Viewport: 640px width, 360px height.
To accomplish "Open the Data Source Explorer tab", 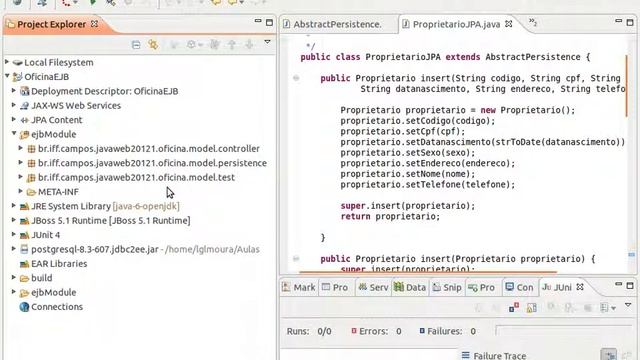I will click(410, 287).
